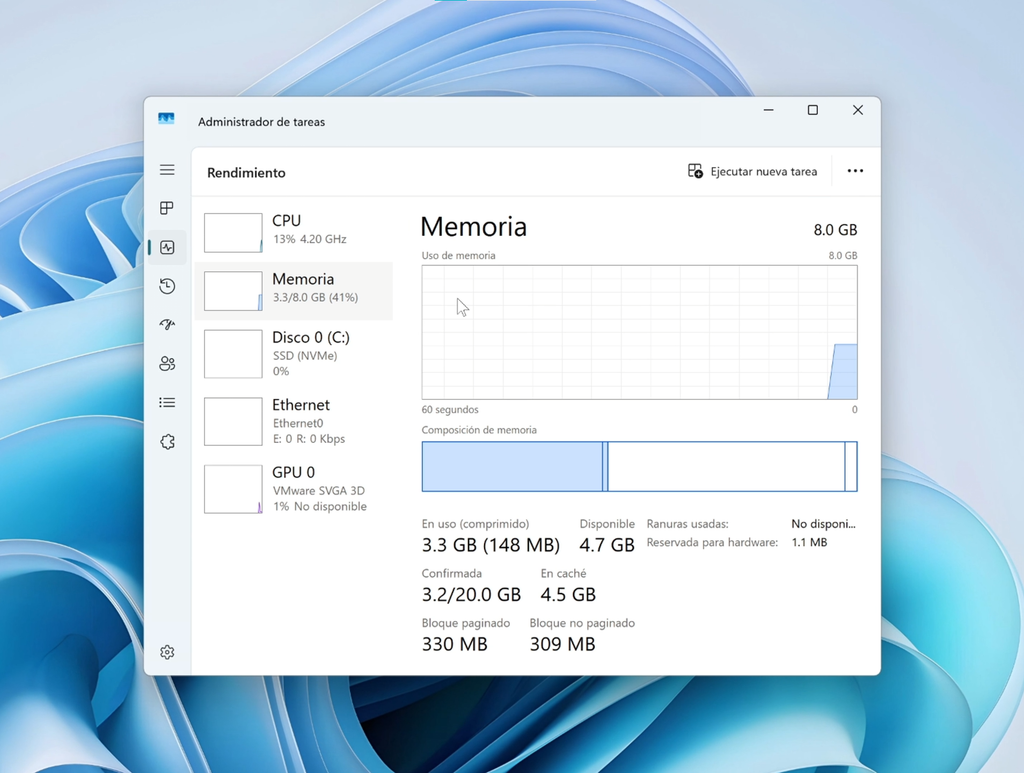Viewport: 1024px width, 773px height.
Task: Open the Processes page icon
Action: point(167,208)
